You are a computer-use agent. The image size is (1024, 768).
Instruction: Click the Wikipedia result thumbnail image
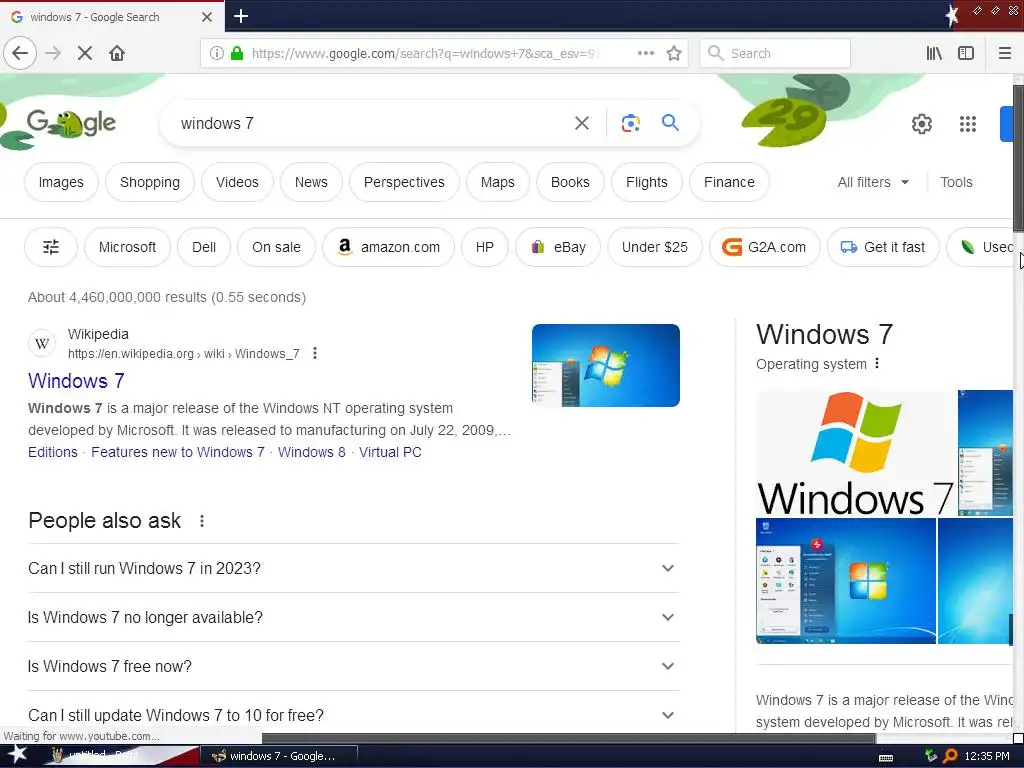pos(605,365)
